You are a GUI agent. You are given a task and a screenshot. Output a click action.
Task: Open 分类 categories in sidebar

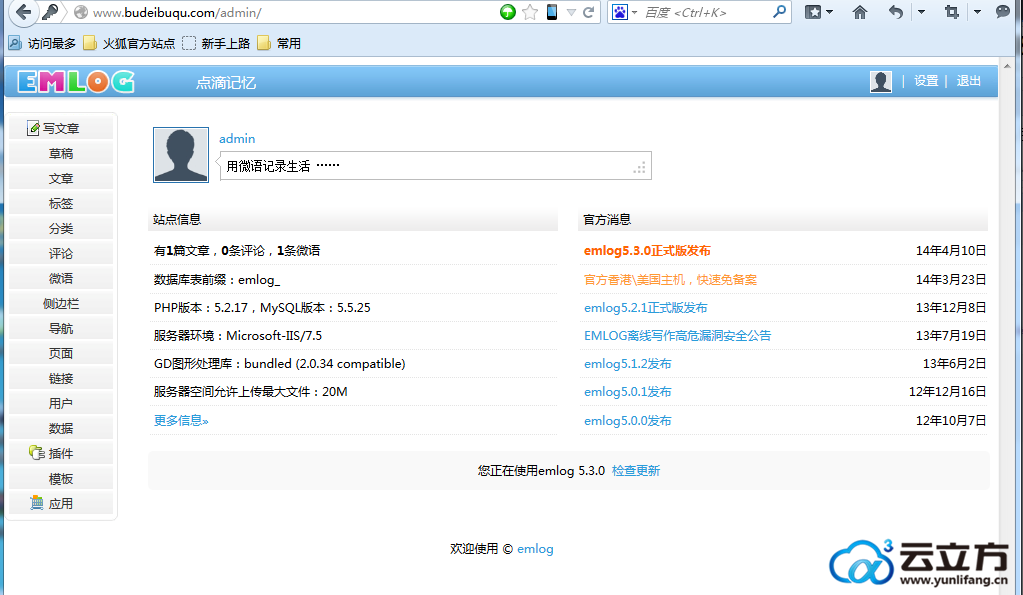coord(61,228)
